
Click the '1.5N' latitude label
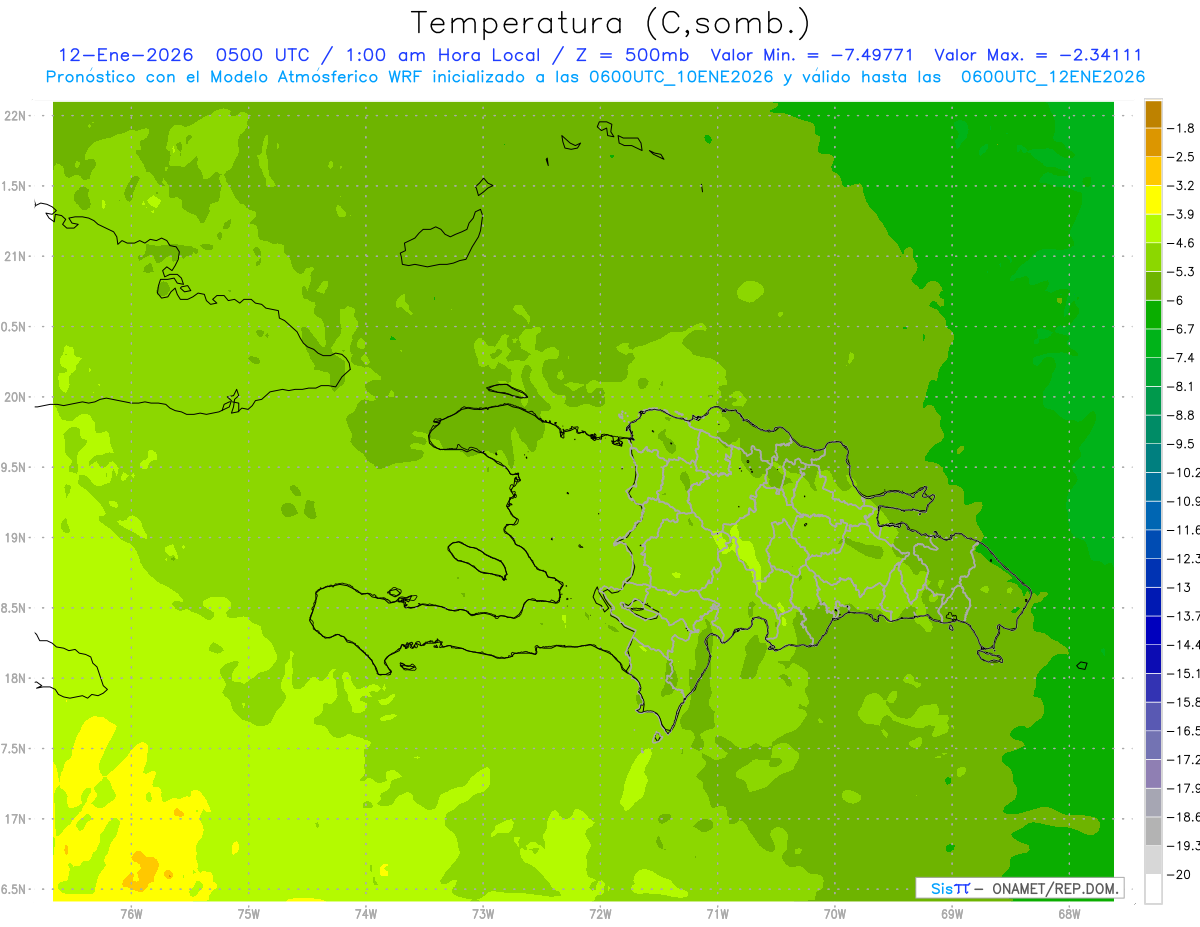click(15, 186)
